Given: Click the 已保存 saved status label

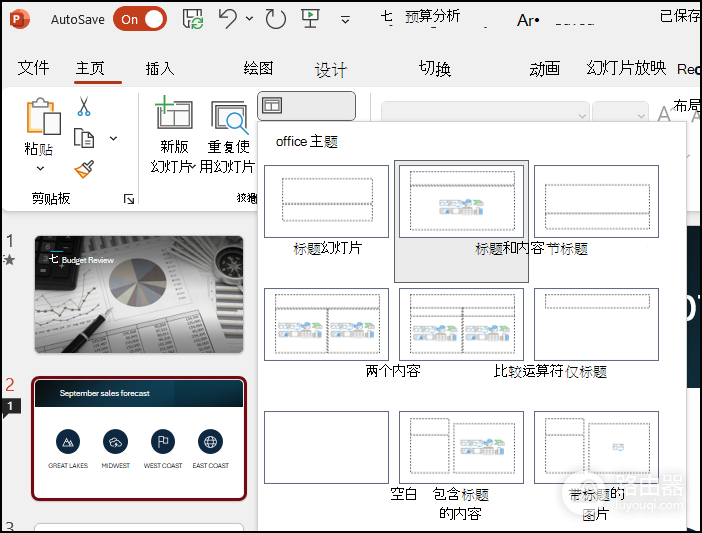Looking at the screenshot, I should pos(680,16).
